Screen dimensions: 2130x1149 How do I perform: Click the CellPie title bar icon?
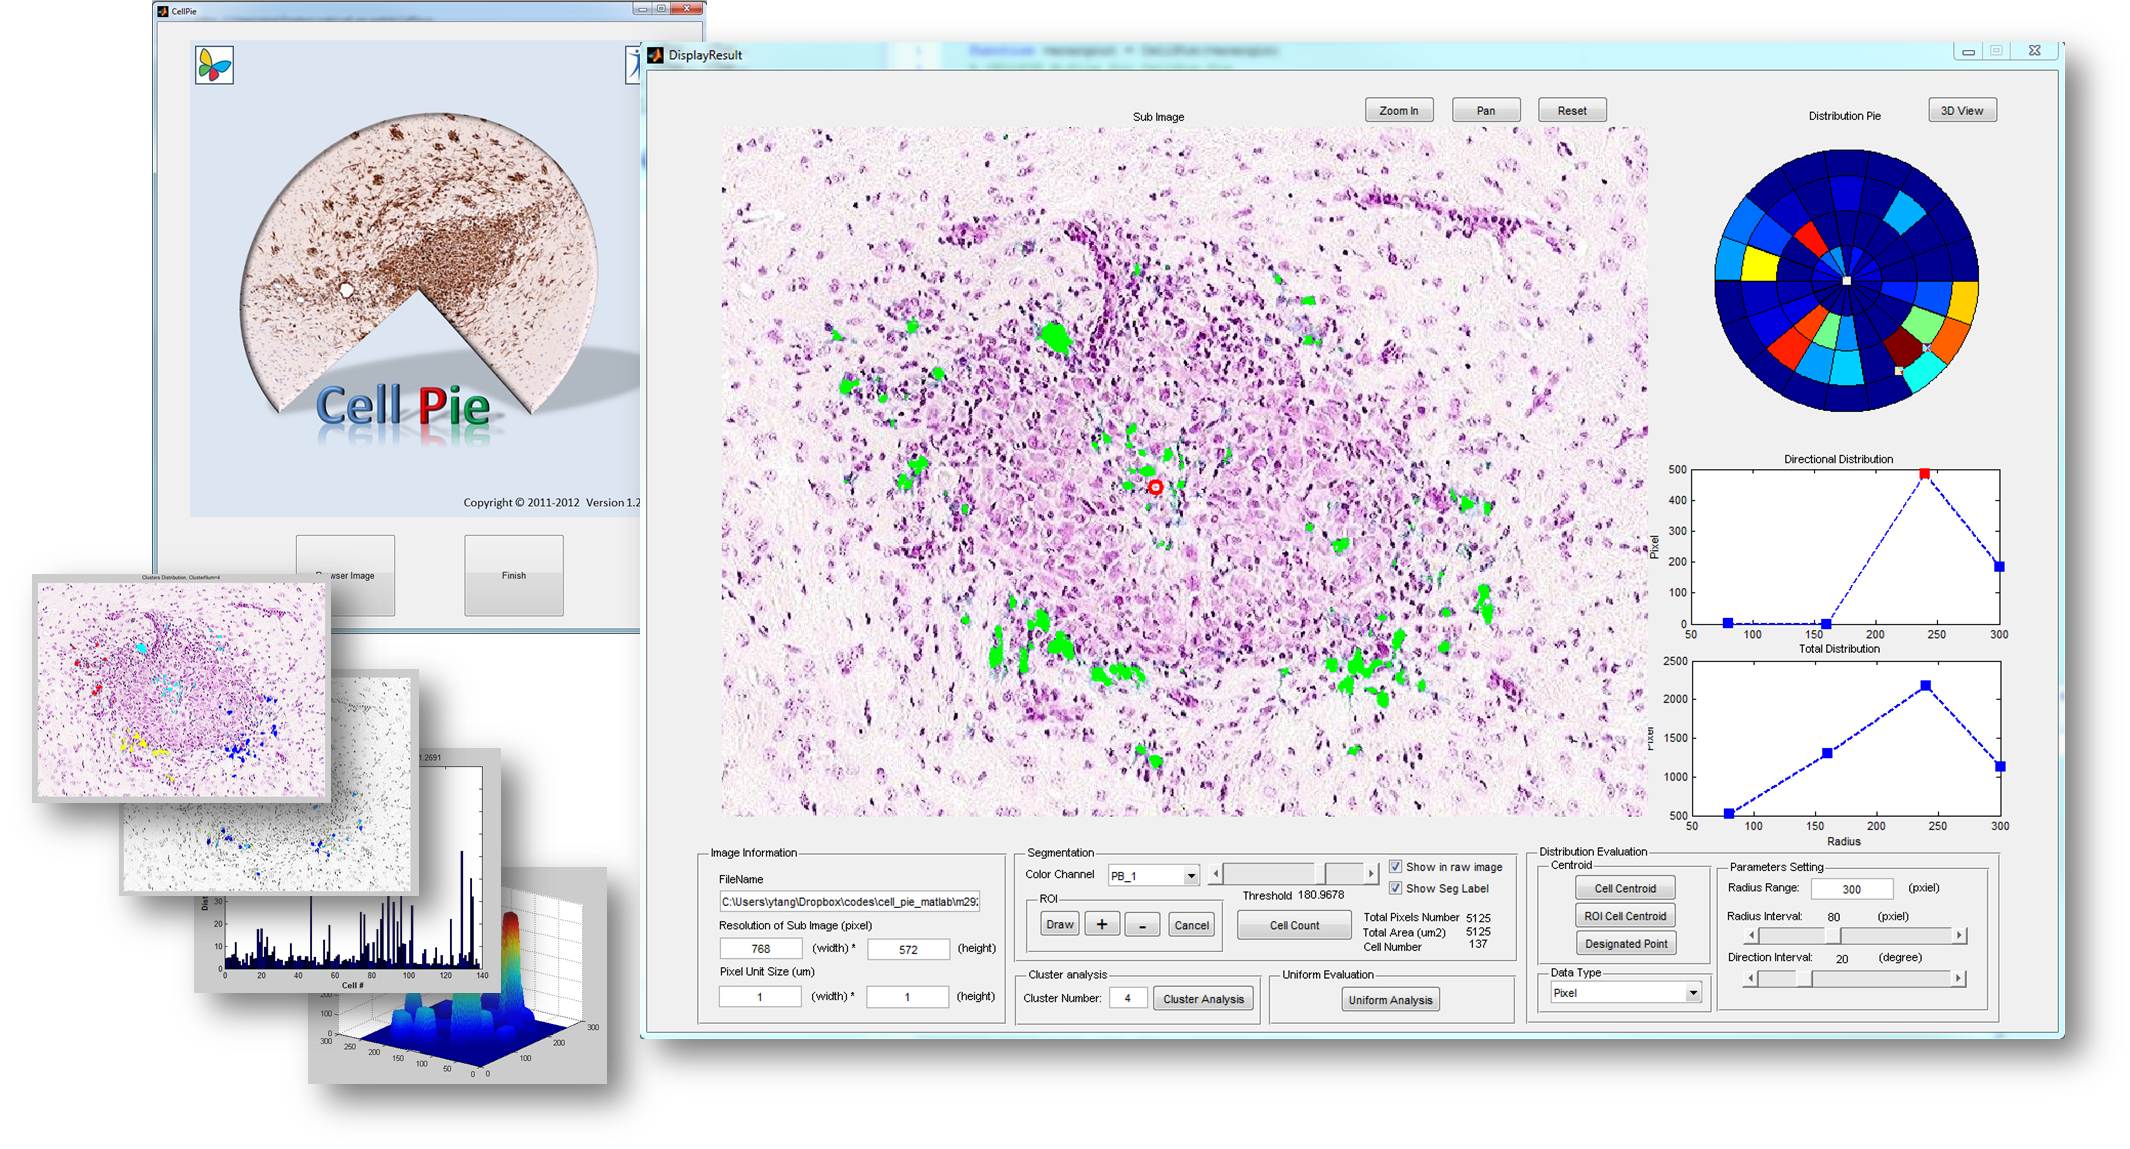(x=163, y=11)
